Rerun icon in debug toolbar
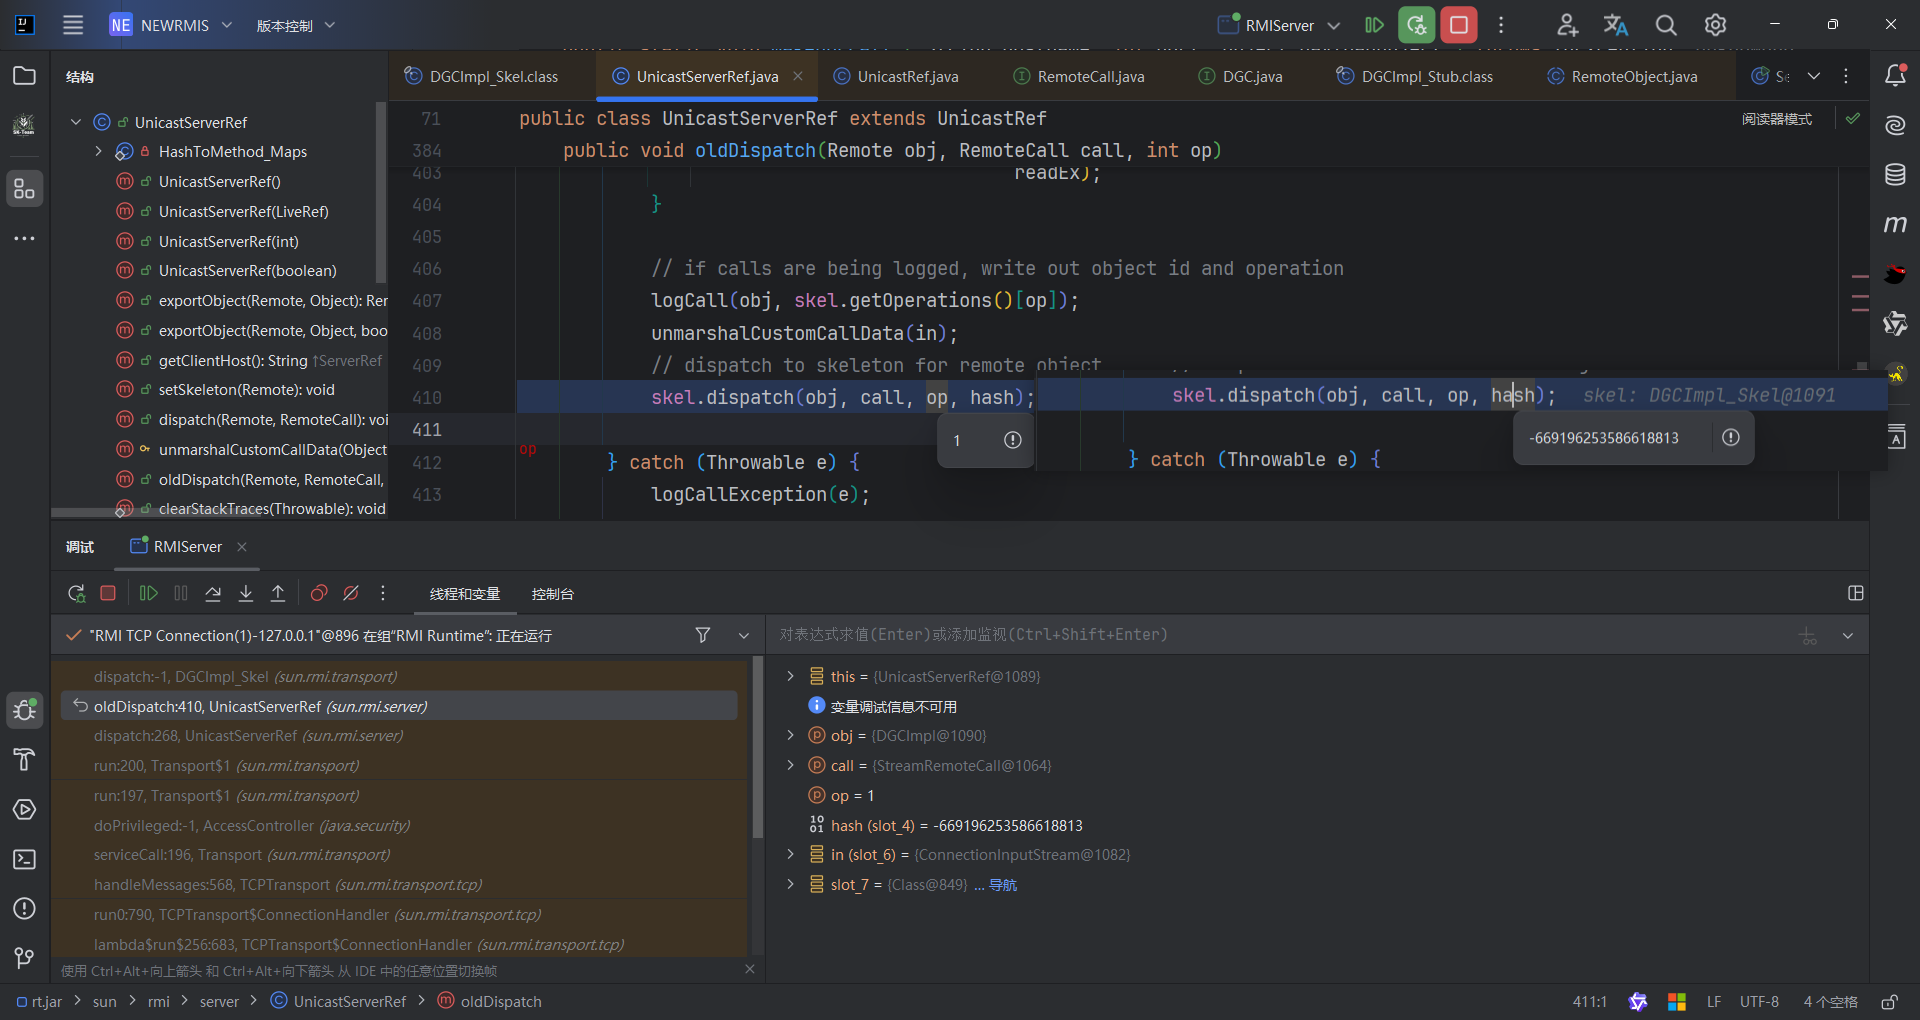Image resolution: width=1920 pixels, height=1020 pixels. (76, 593)
